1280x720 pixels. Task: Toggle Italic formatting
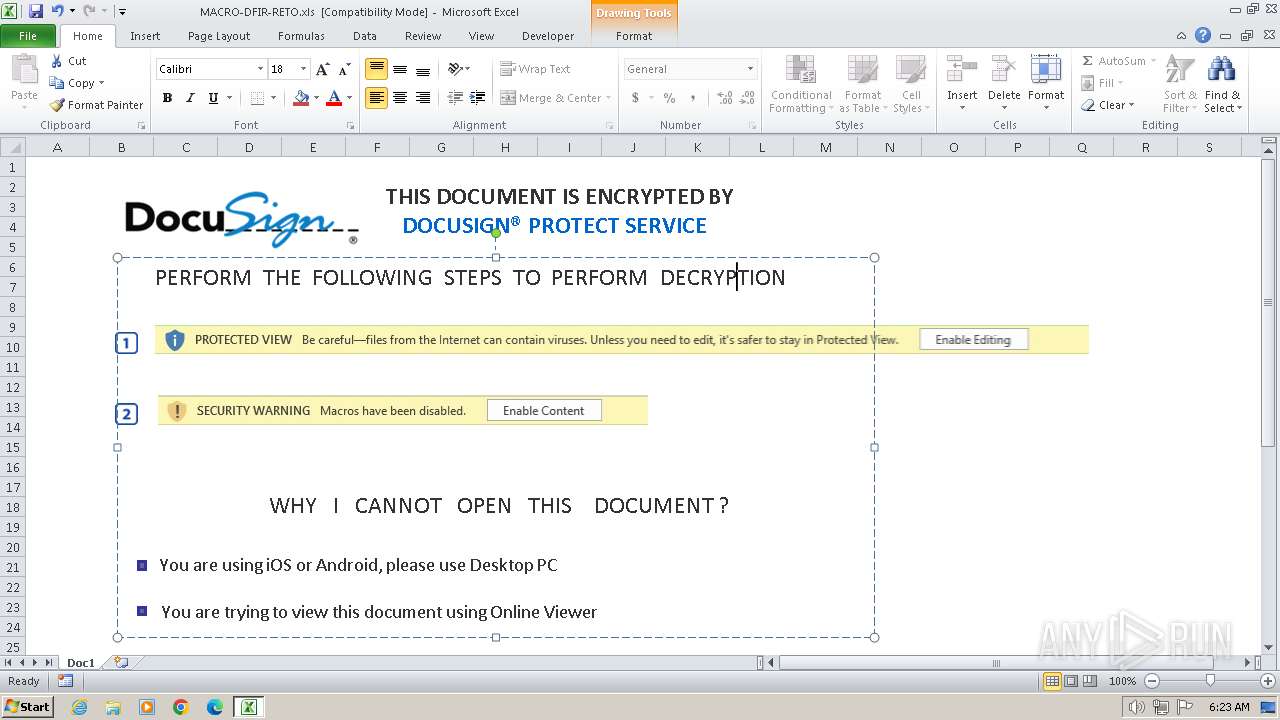pos(190,98)
